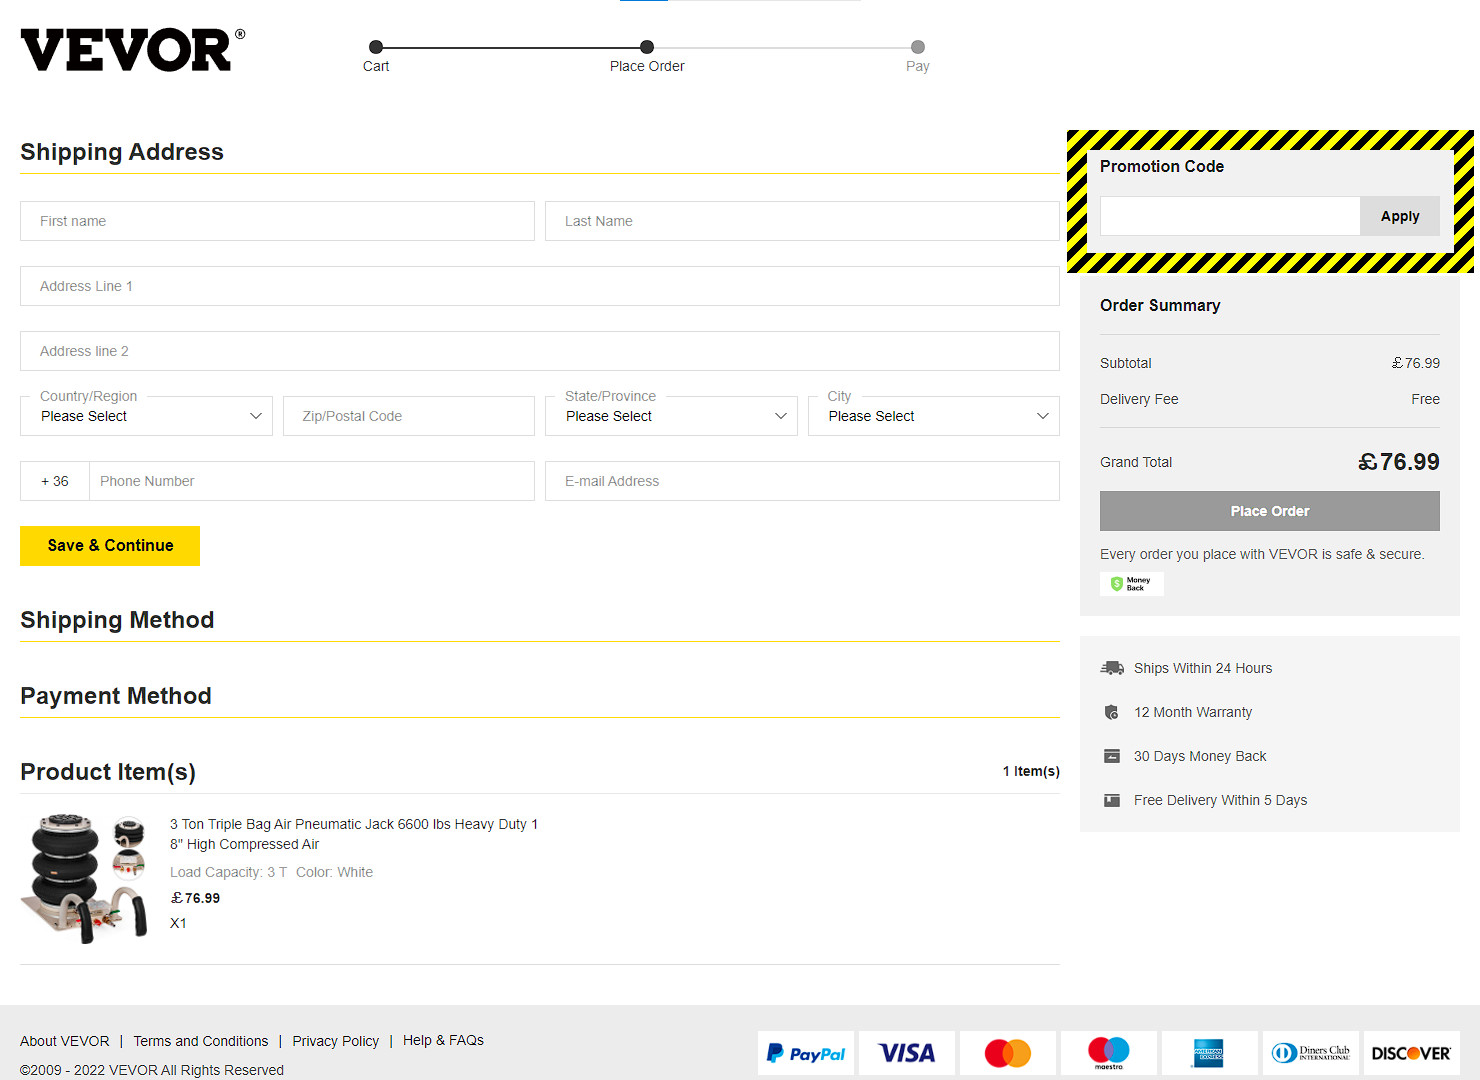1480x1080 pixels.
Task: Click the Cart step label
Action: pyautogui.click(x=376, y=66)
